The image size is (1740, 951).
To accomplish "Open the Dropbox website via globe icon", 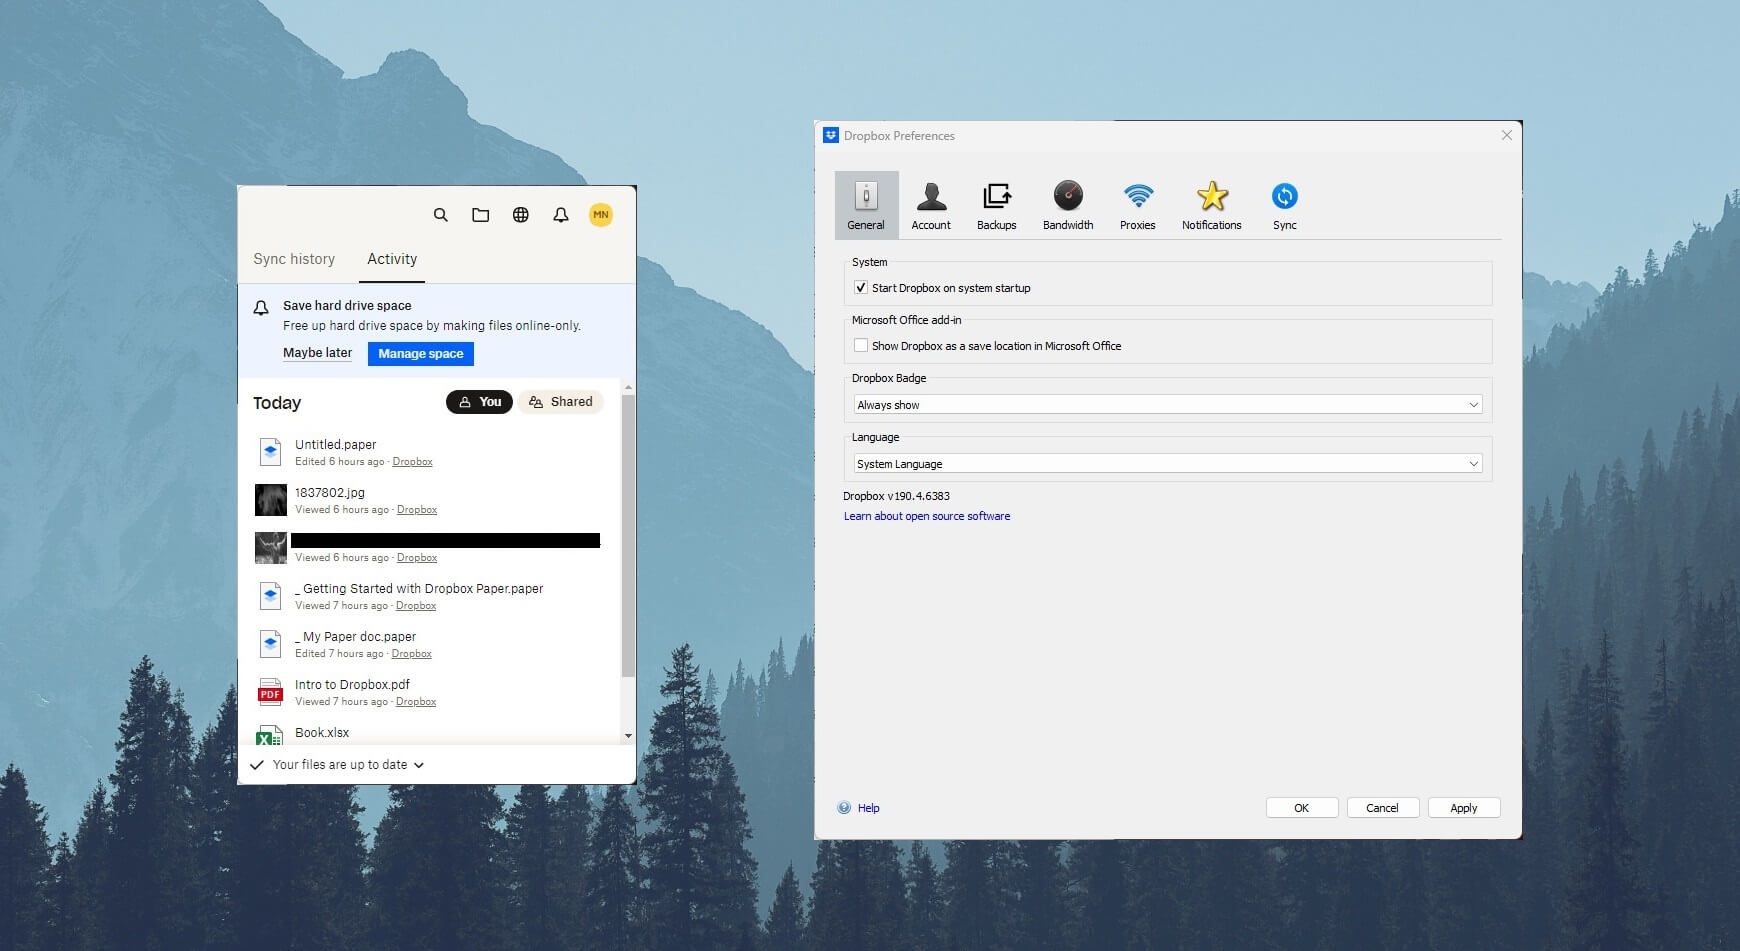I will coord(521,215).
